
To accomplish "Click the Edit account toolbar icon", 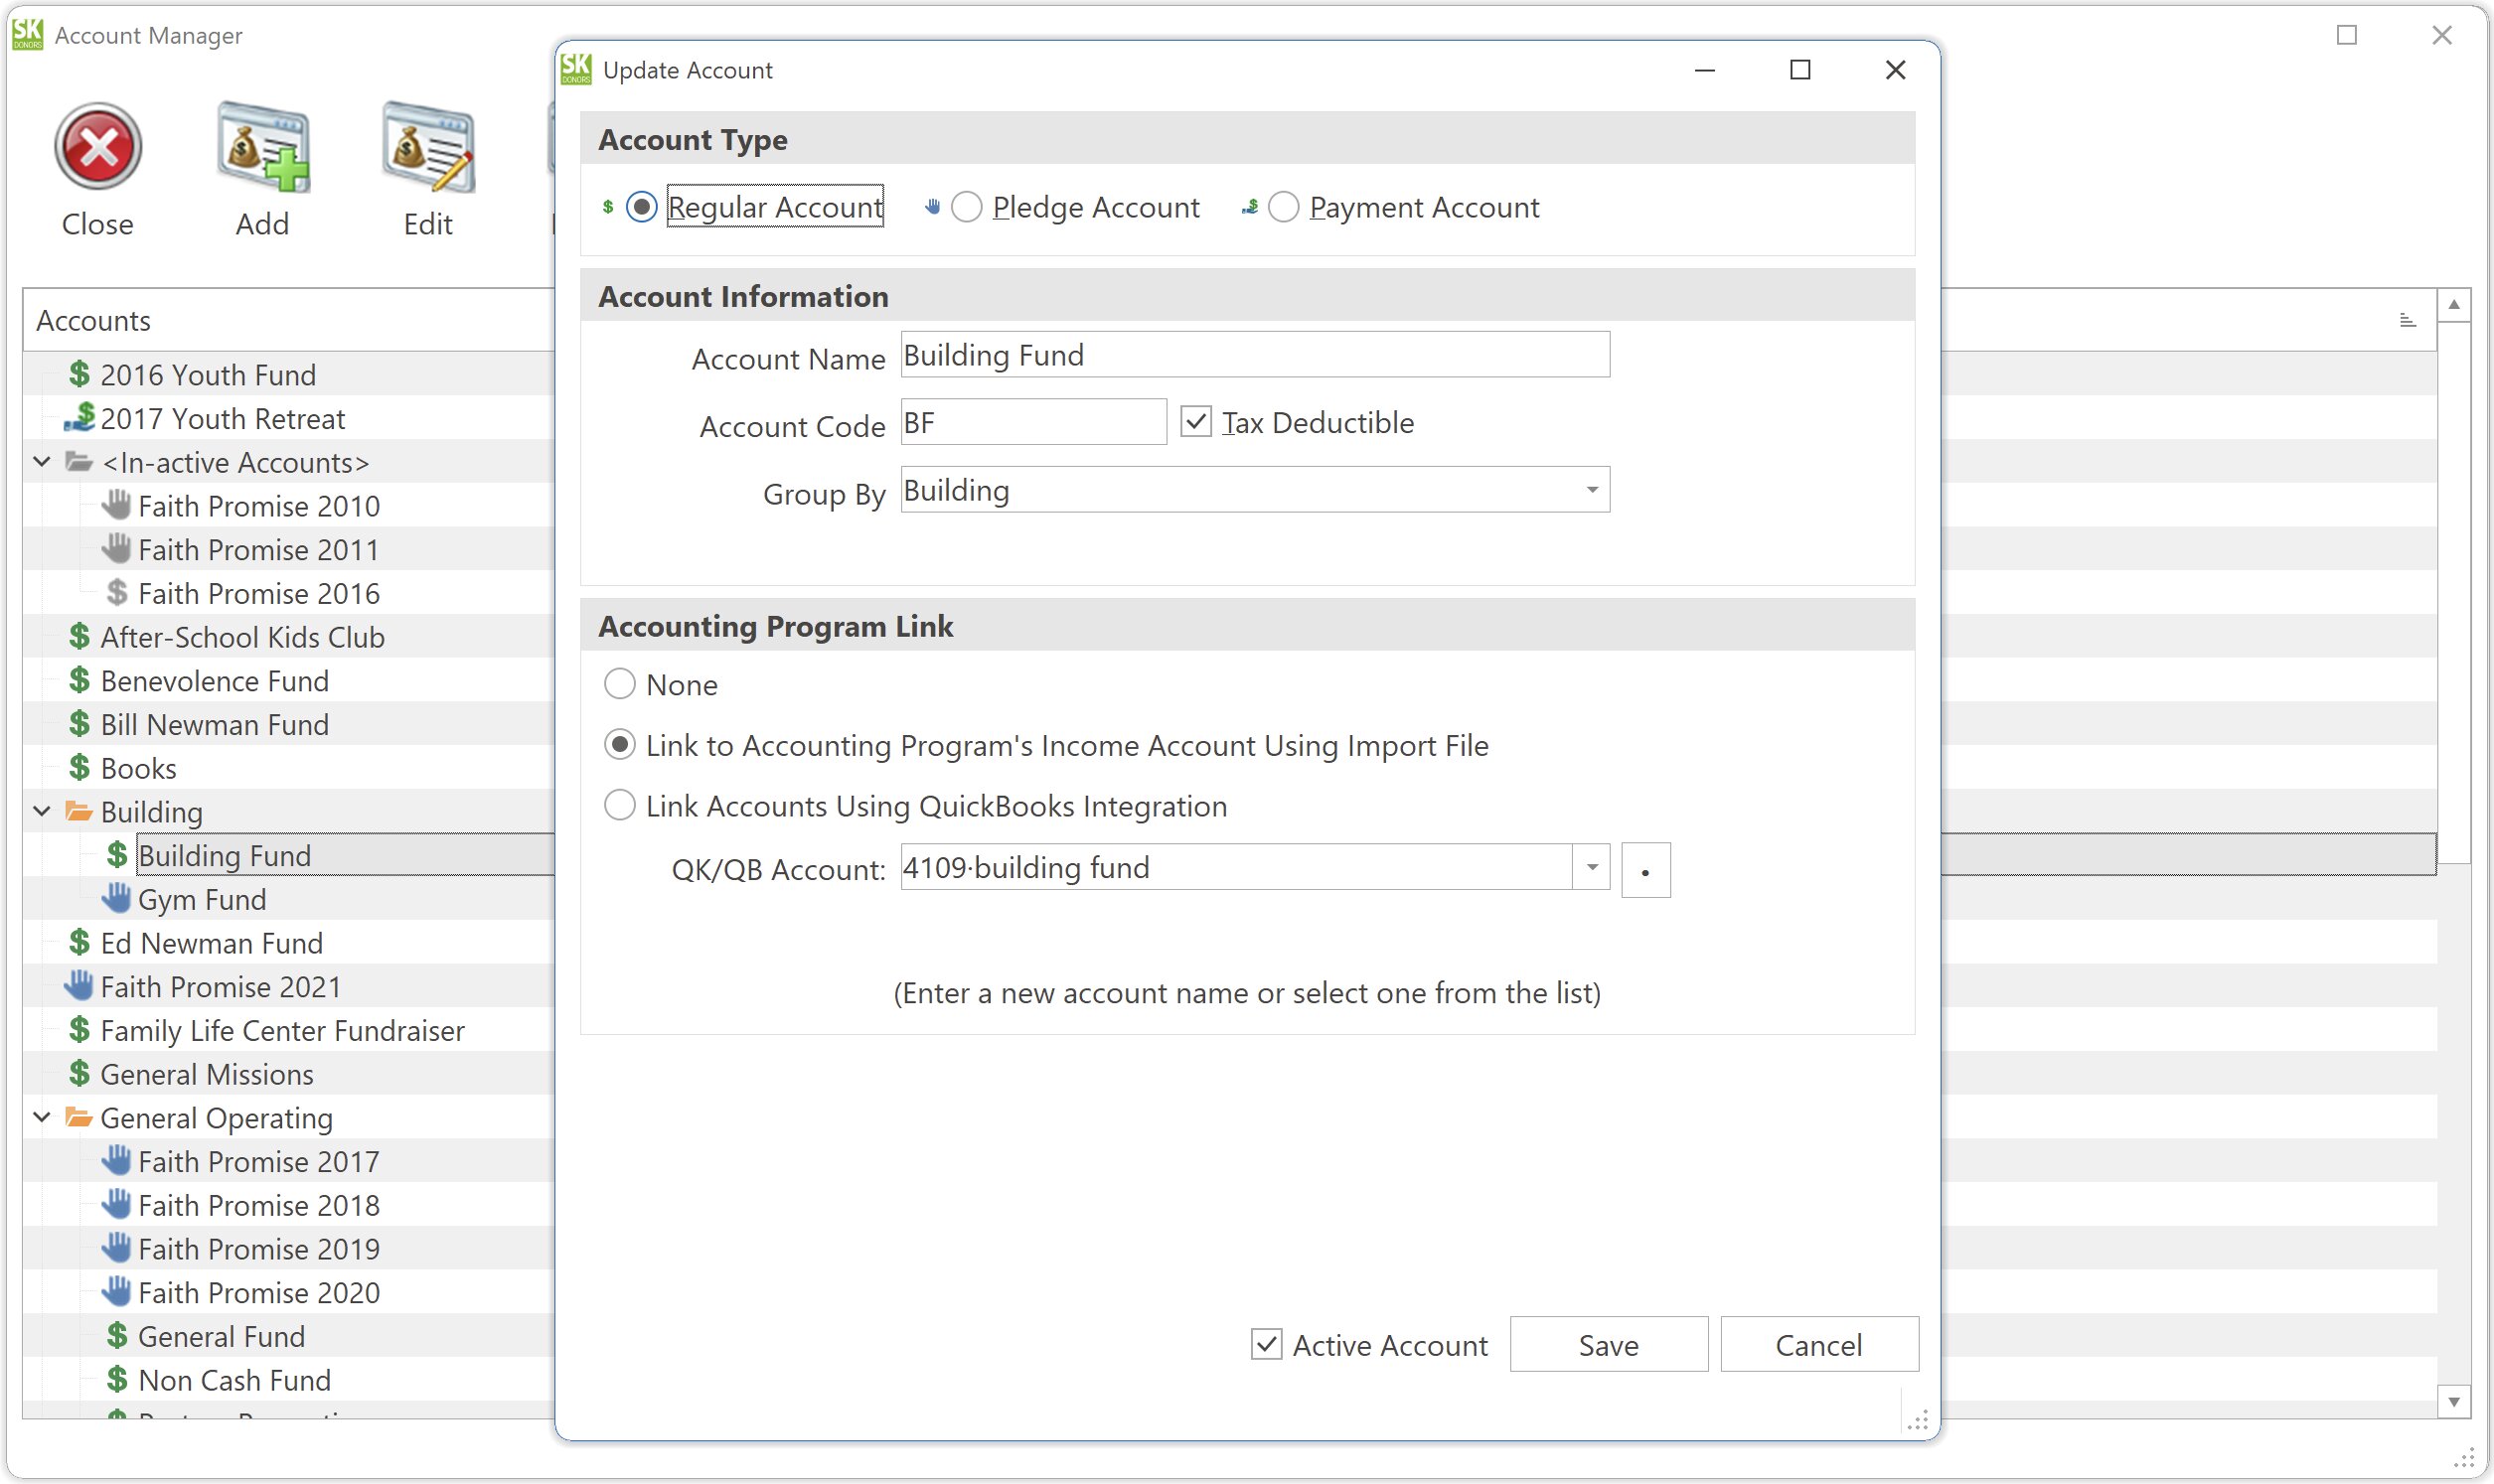I will pyautogui.click(x=428, y=148).
